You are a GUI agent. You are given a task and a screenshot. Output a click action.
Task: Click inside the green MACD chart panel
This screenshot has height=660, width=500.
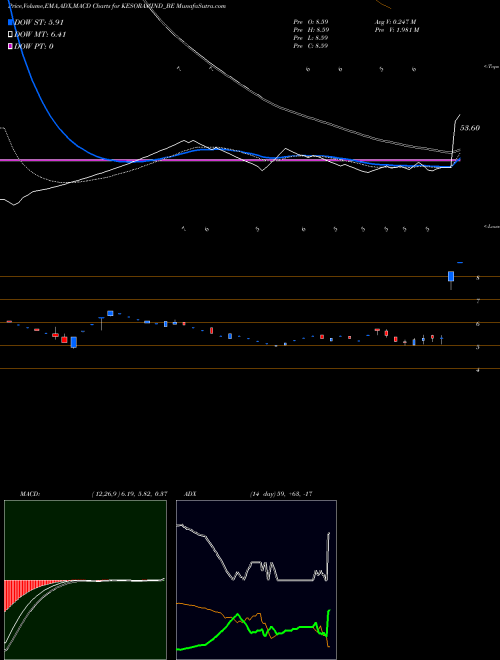click(85, 580)
